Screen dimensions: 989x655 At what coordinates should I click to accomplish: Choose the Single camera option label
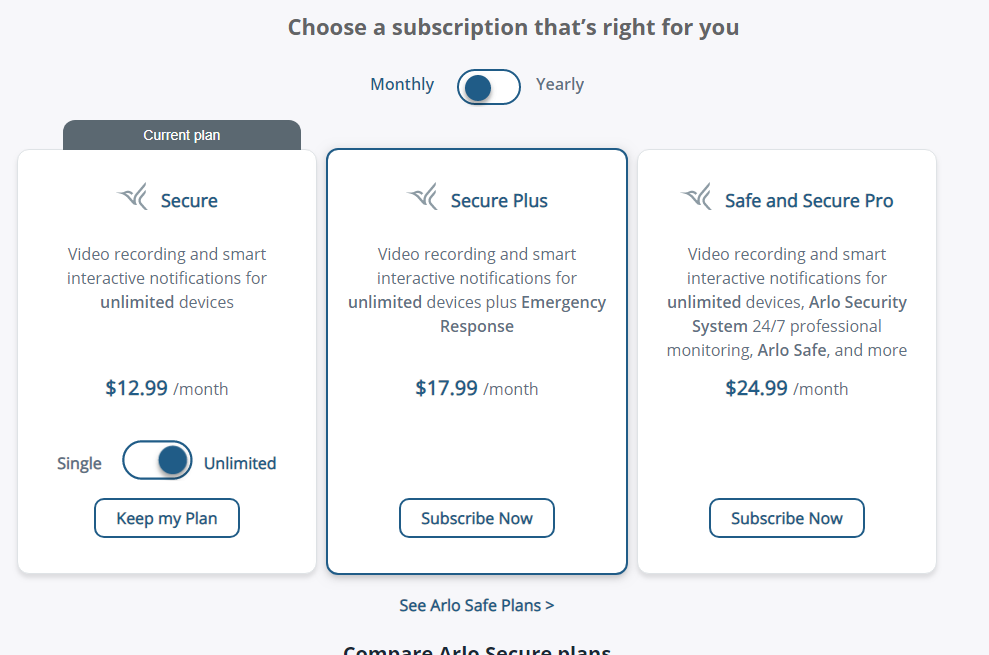point(79,464)
